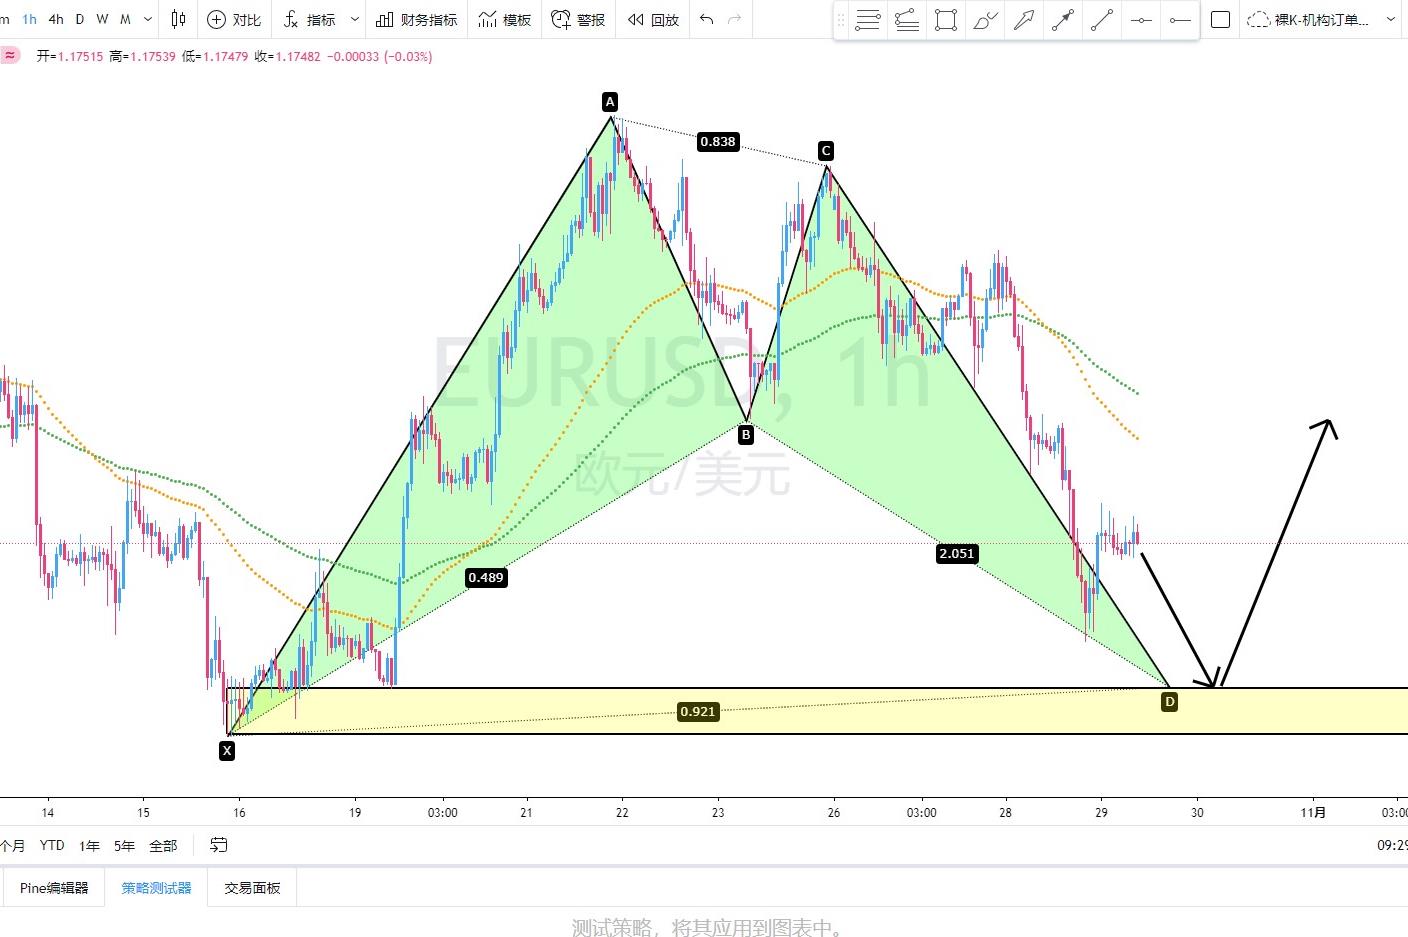Click the opening price value 1.17515
Image resolution: width=1408 pixels, height=937 pixels.
pyautogui.click(x=80, y=57)
